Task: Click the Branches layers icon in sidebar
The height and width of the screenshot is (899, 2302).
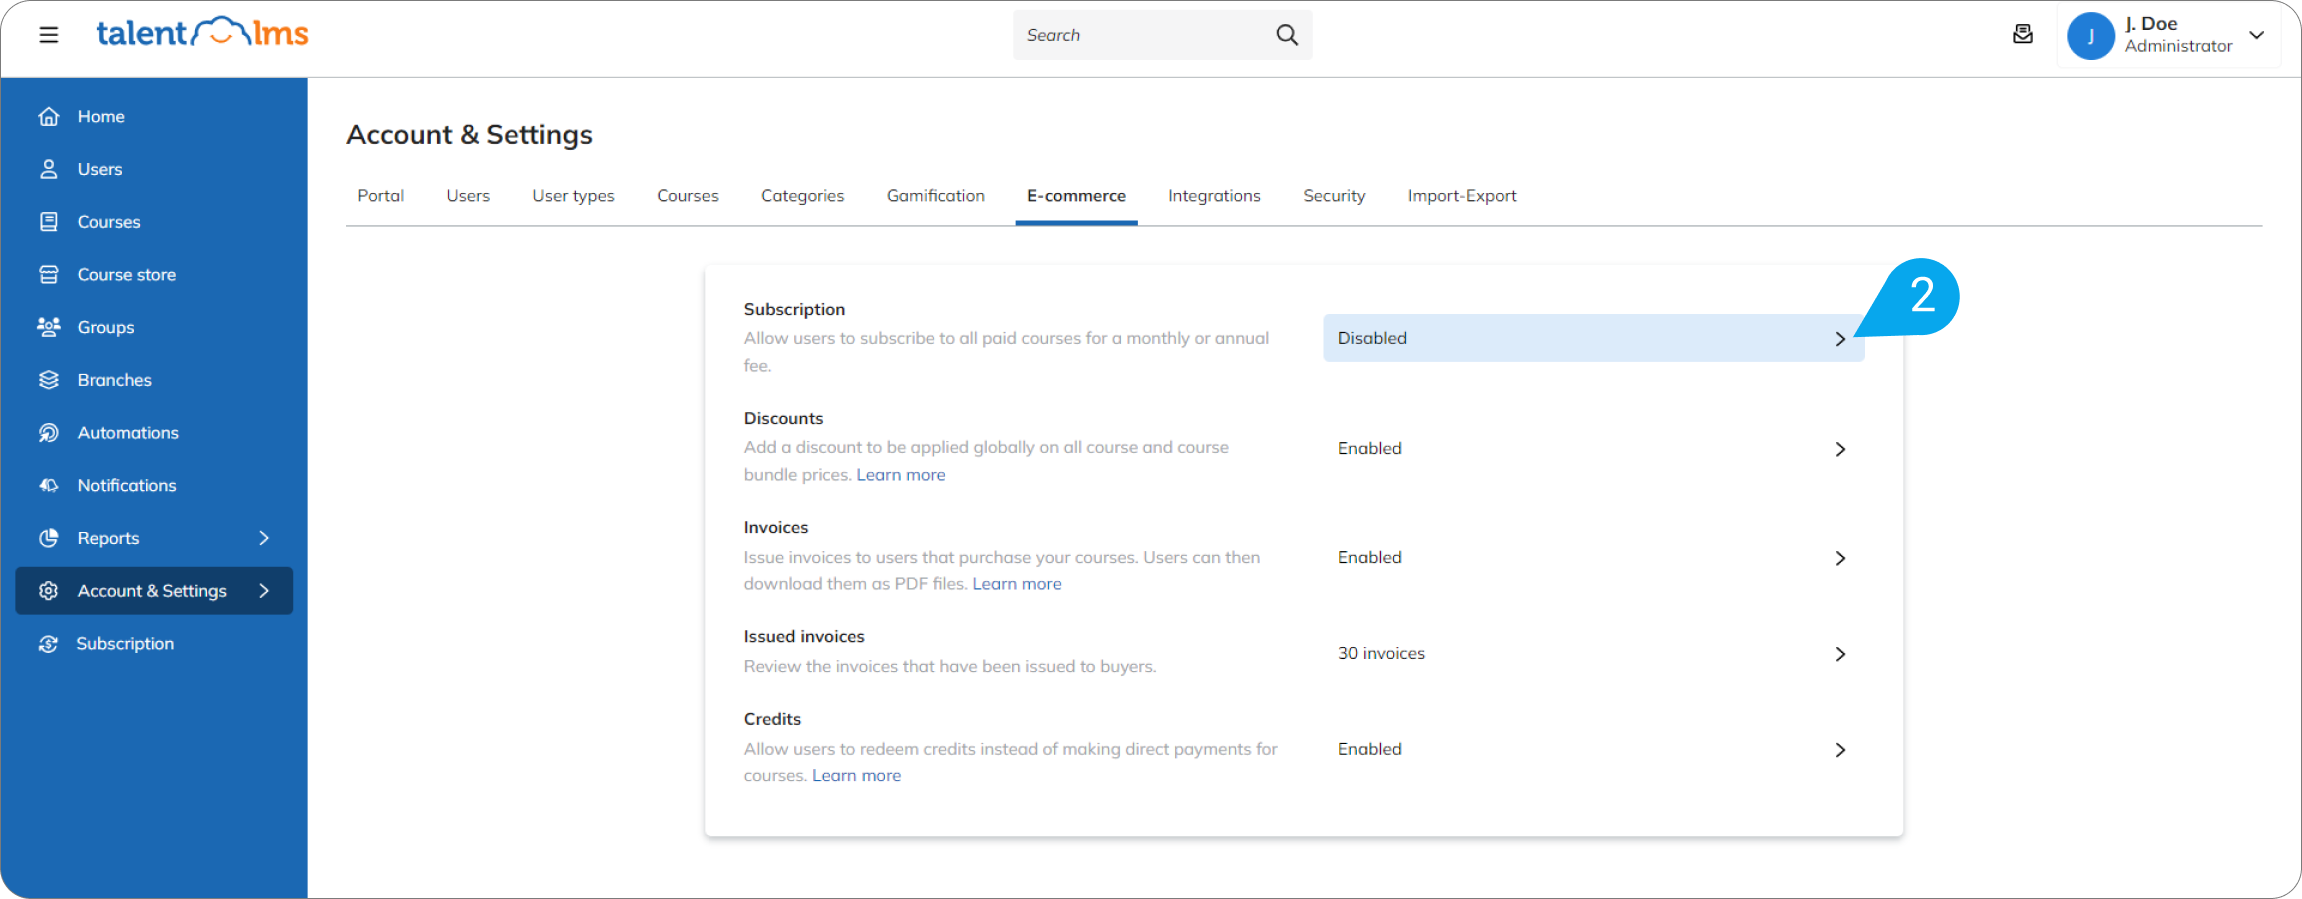Action: click(x=48, y=380)
